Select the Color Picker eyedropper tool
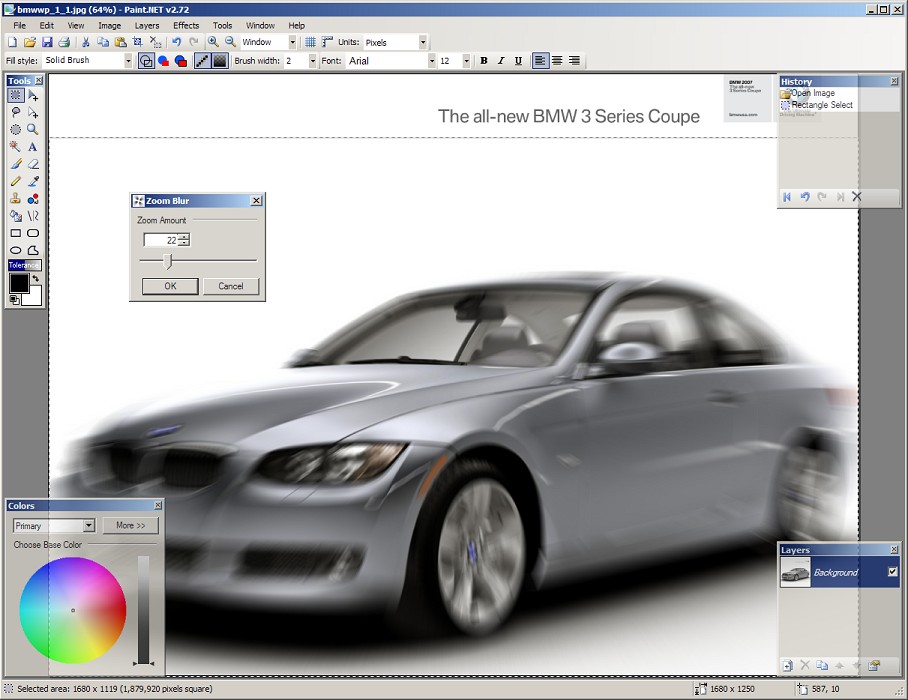 tap(33, 182)
